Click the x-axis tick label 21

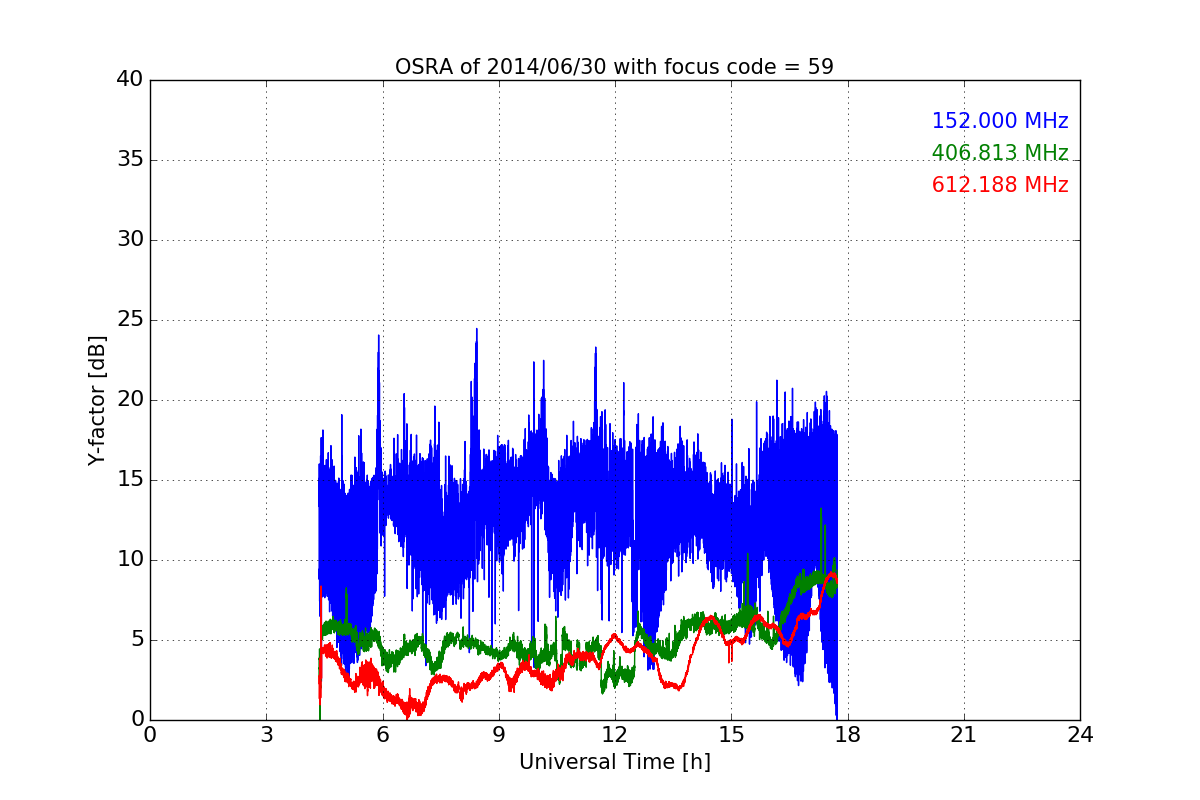[964, 735]
